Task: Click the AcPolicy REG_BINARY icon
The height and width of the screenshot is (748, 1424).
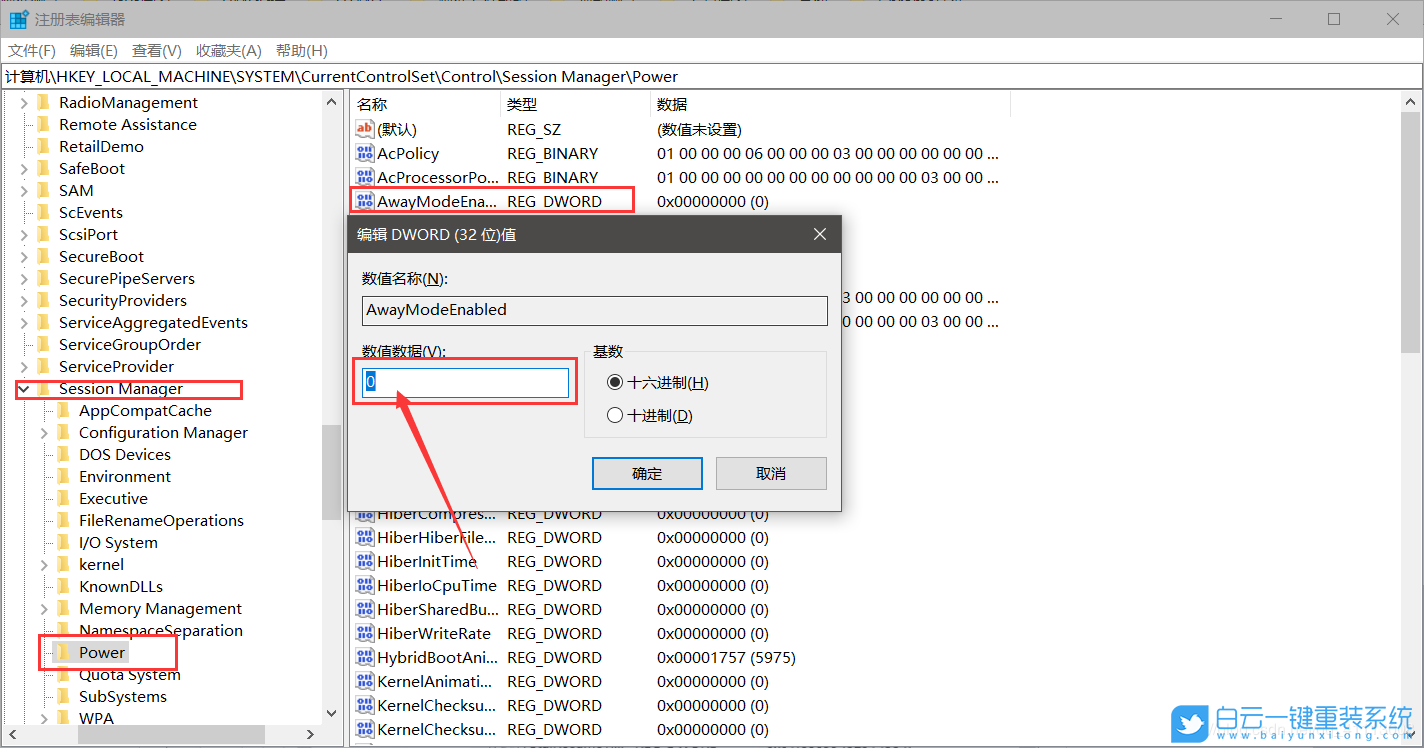Action: 364,153
